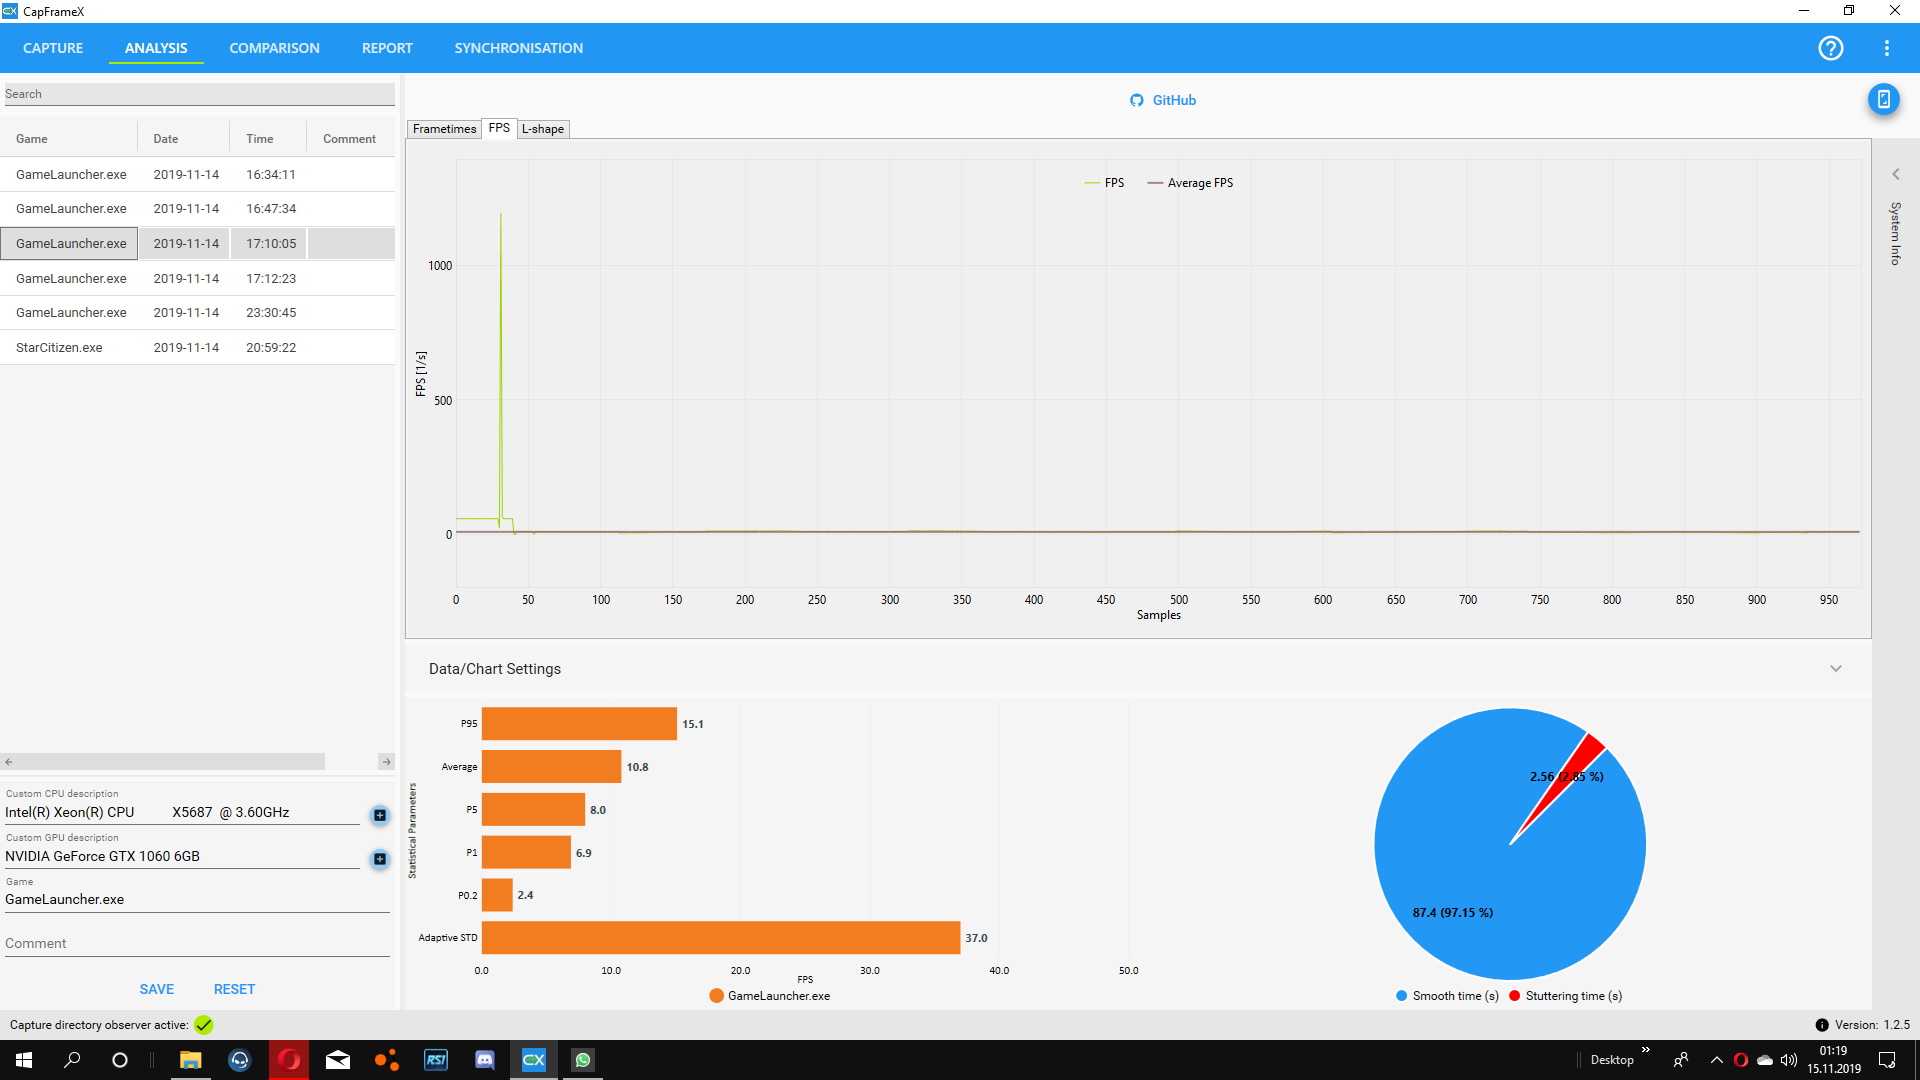Collapse the Data/Chart Settings section
Image resolution: width=1920 pixels, height=1080 pixels.
pyautogui.click(x=1836, y=668)
